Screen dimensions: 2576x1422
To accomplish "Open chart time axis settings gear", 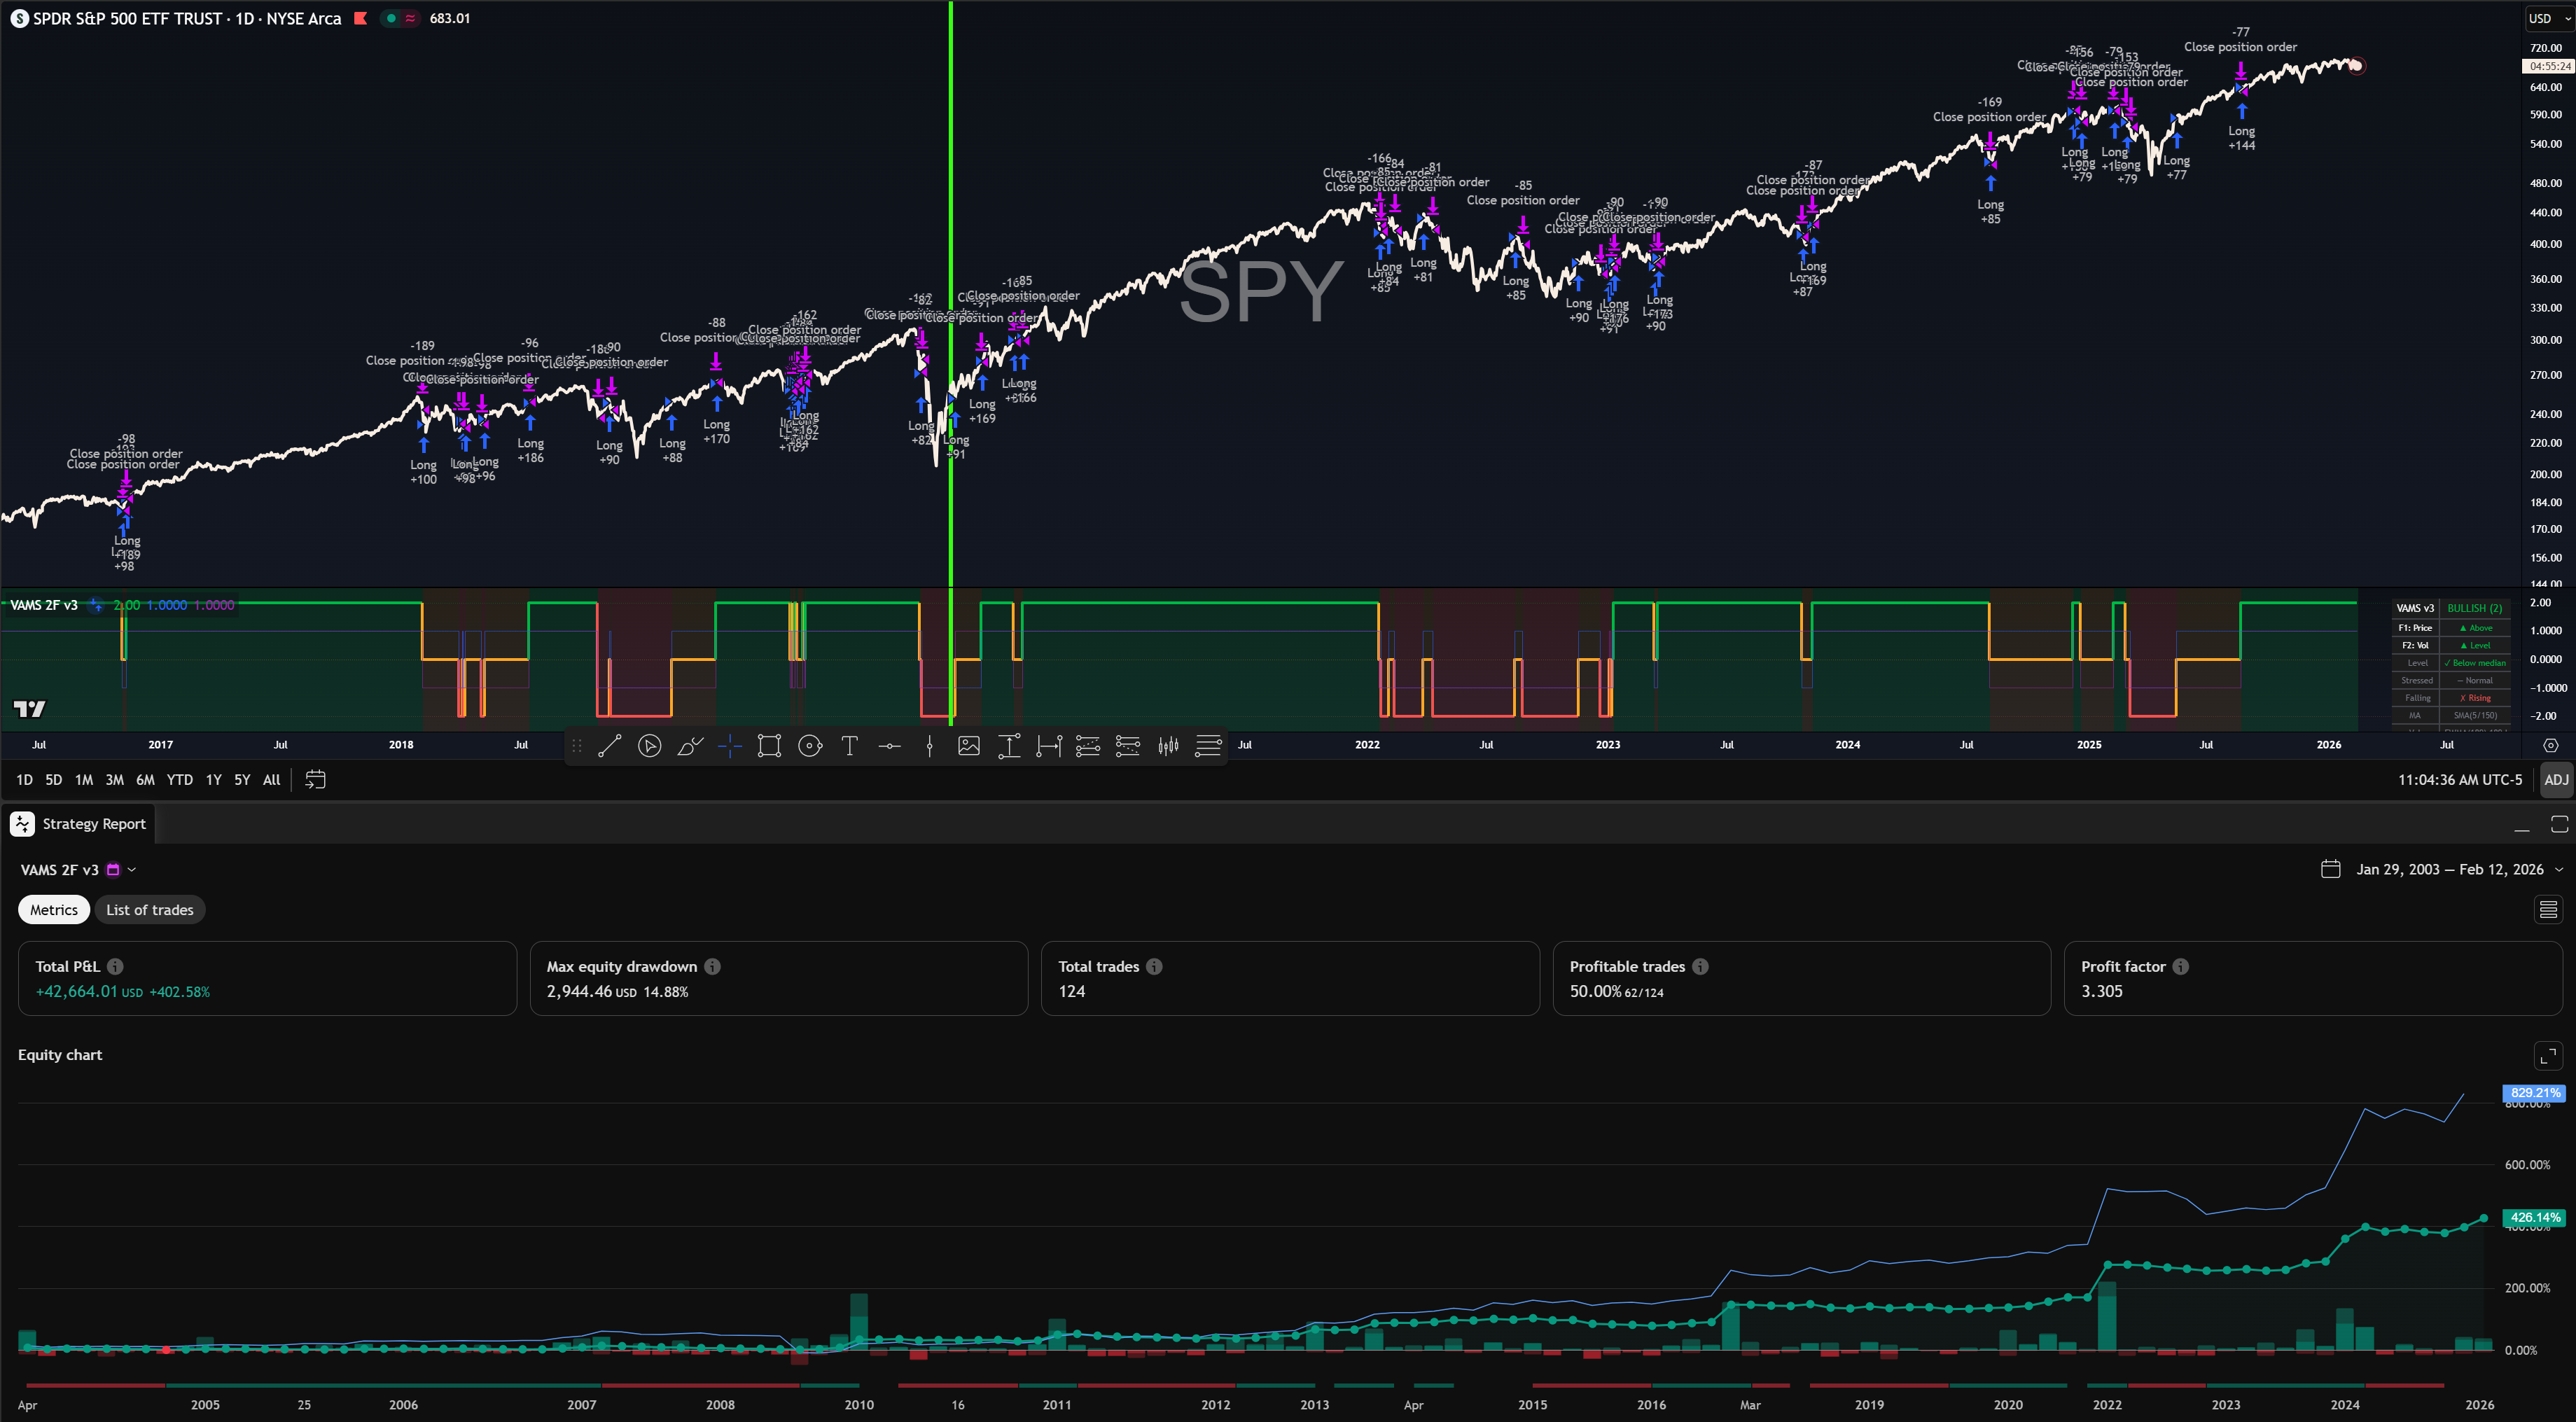I will tap(2550, 745).
